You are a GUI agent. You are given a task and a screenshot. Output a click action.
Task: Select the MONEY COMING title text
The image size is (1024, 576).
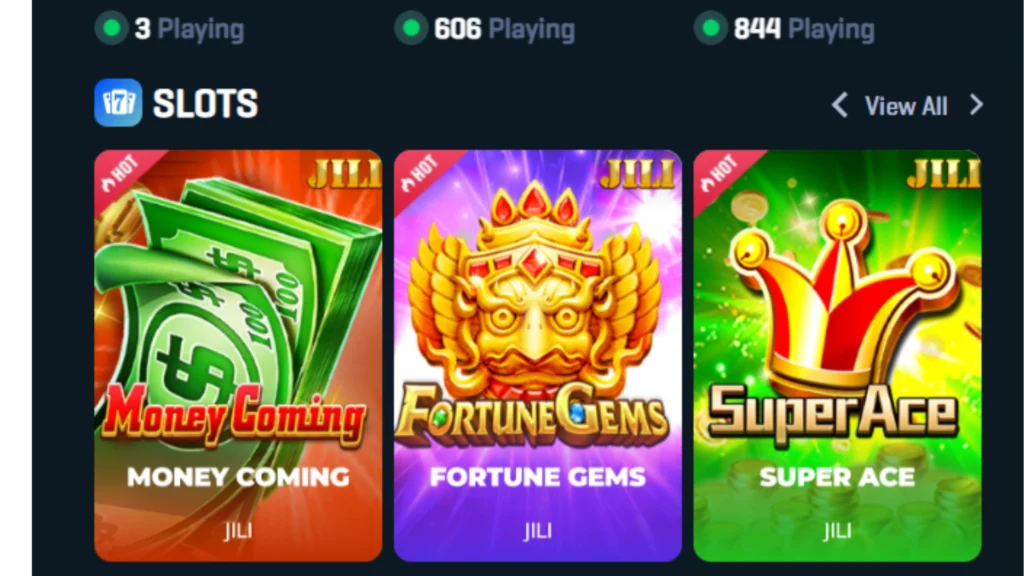coord(238,477)
